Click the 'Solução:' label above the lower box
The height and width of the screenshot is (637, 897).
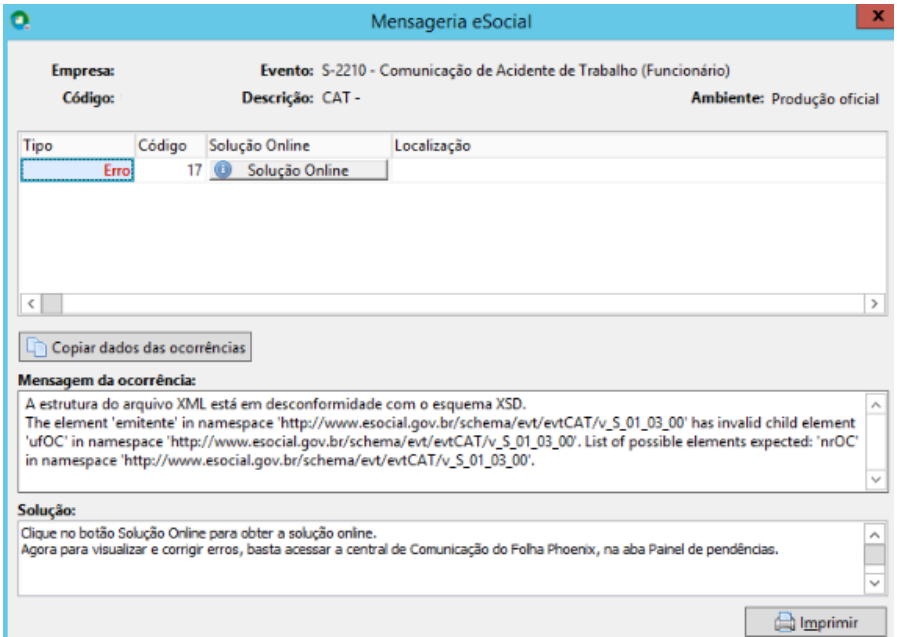click(46, 509)
